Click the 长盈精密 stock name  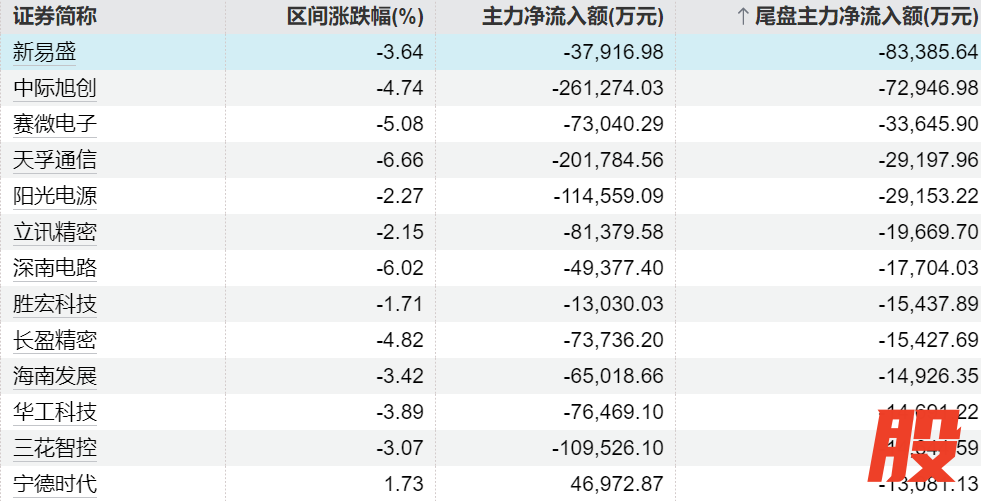[55, 340]
